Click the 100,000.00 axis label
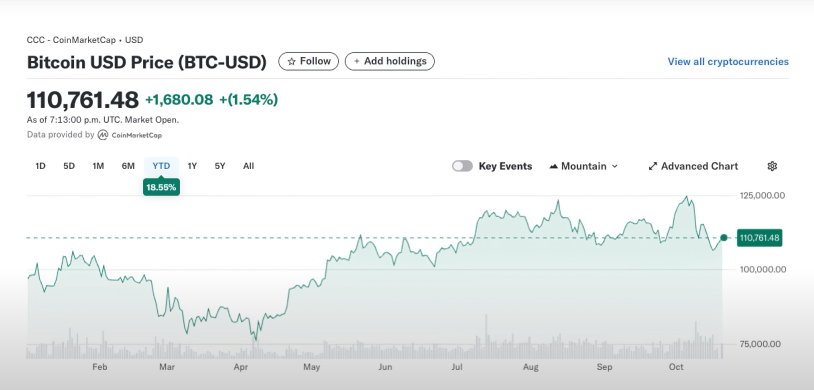 762,270
